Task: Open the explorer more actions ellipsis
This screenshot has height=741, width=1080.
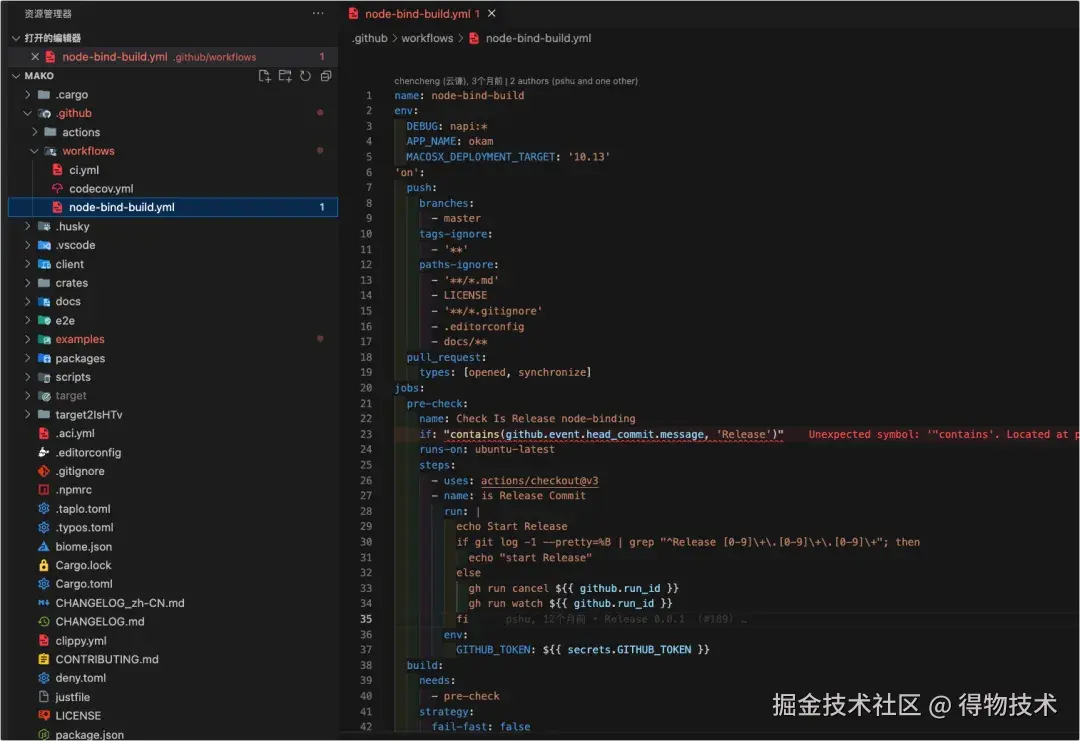Action: click(318, 13)
